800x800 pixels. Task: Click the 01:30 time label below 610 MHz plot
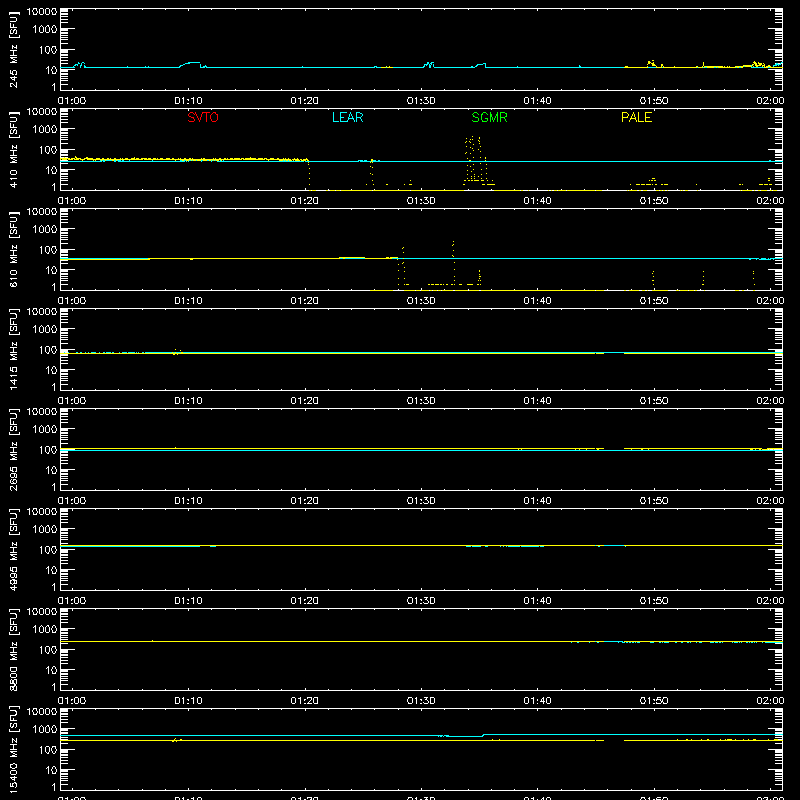tap(421, 301)
